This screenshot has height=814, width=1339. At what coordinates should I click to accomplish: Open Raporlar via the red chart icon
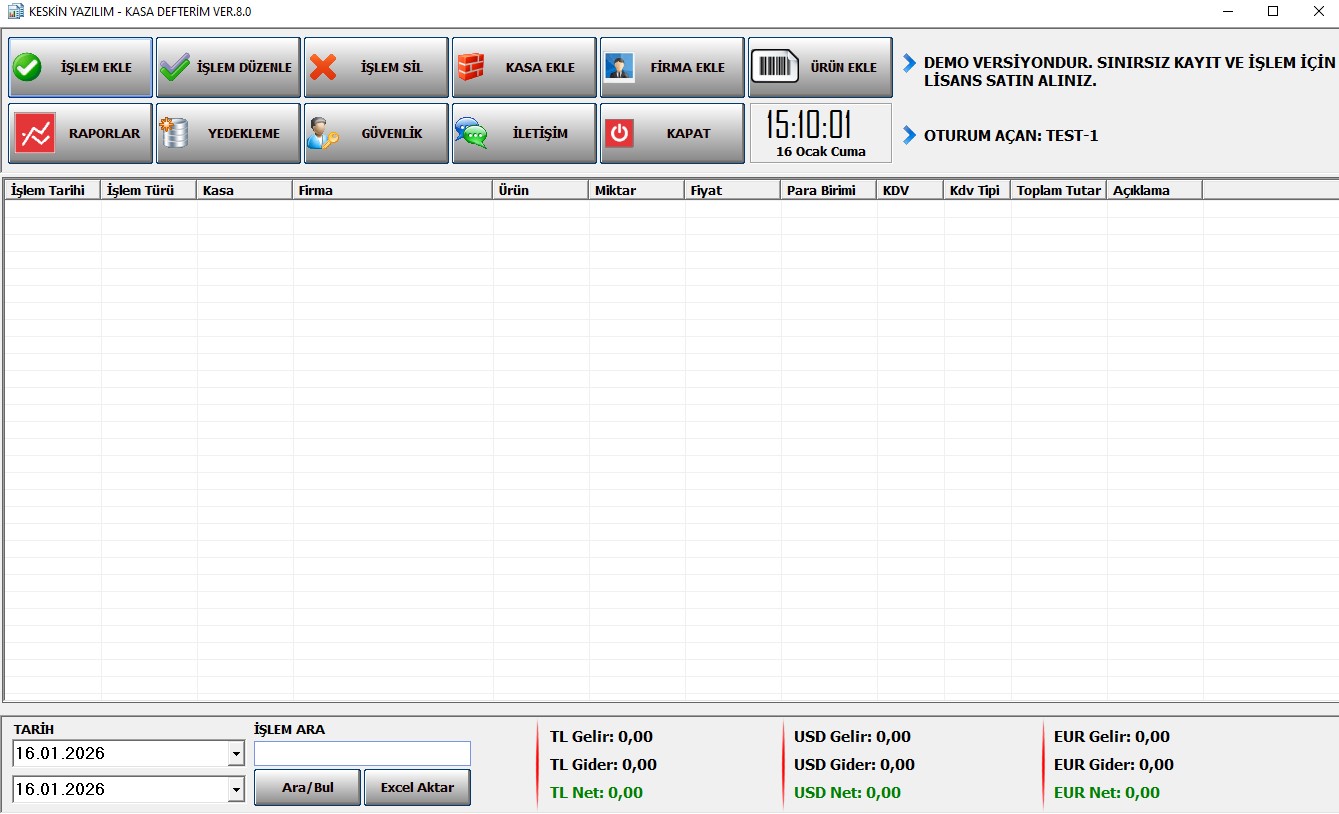point(36,134)
